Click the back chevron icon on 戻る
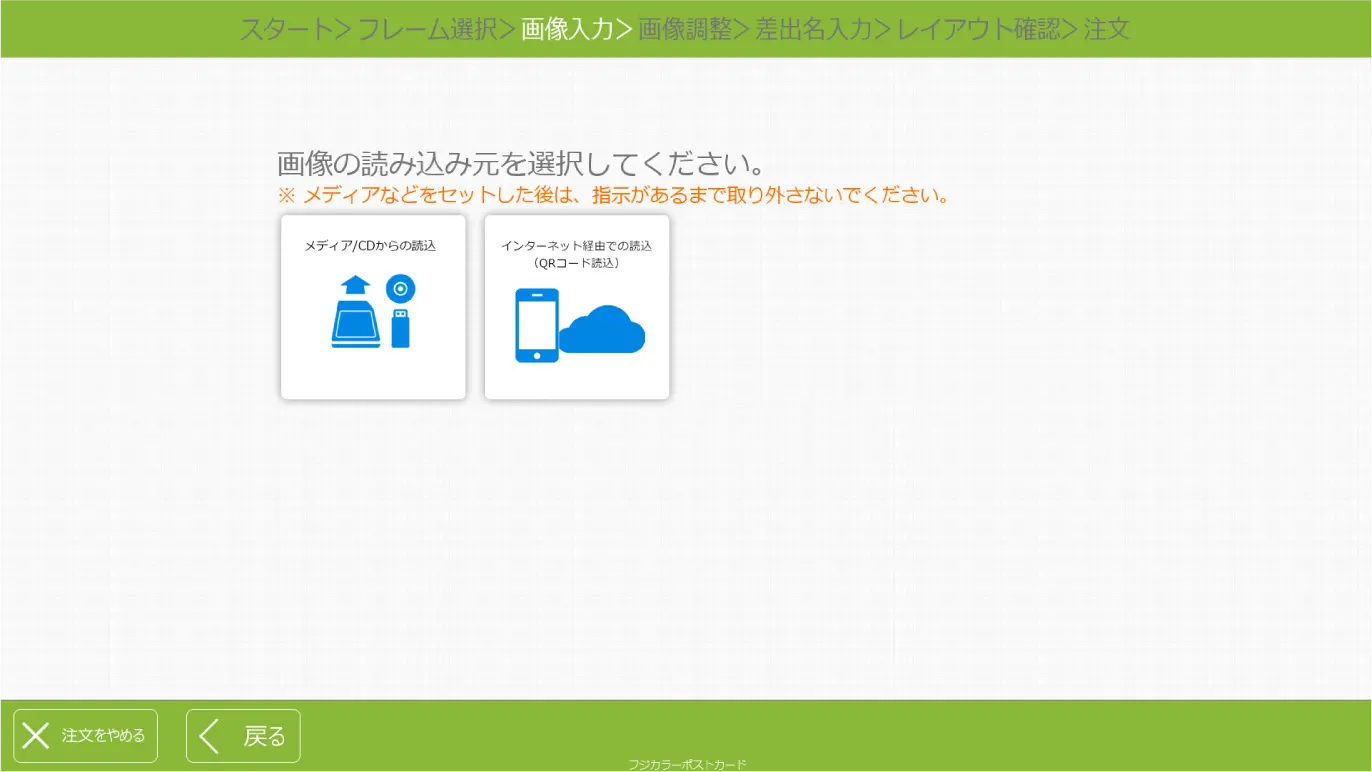 pyautogui.click(x=210, y=735)
